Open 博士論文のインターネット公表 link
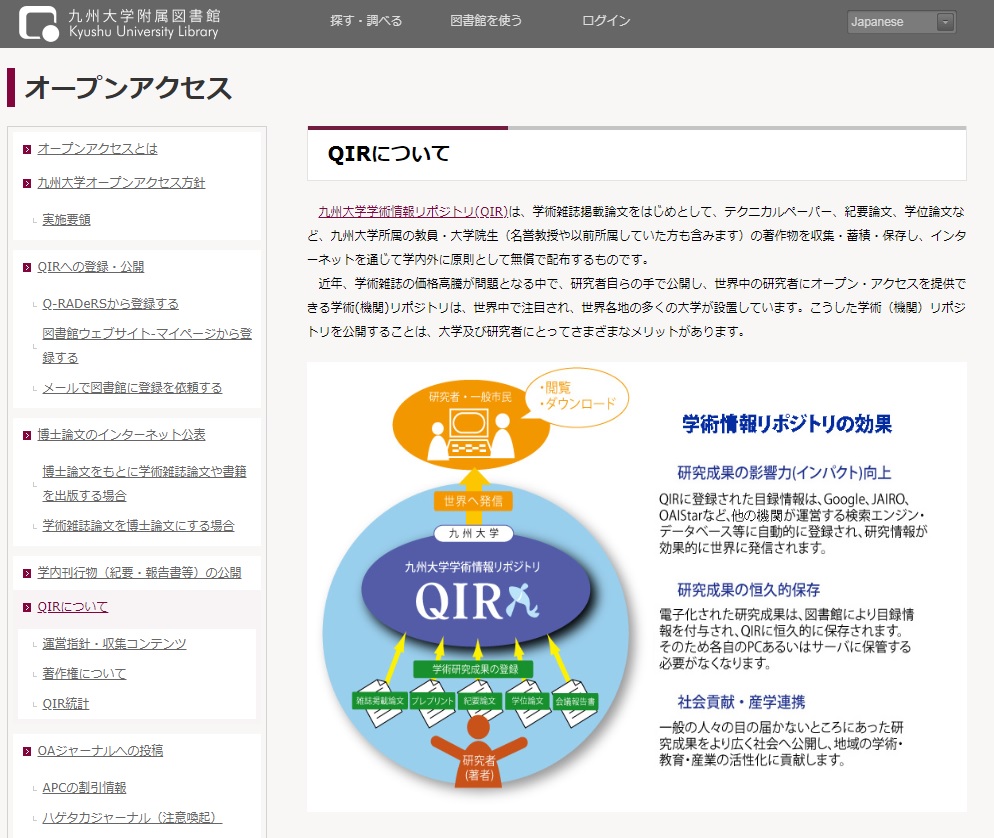The height and width of the screenshot is (838, 994). [x=121, y=434]
